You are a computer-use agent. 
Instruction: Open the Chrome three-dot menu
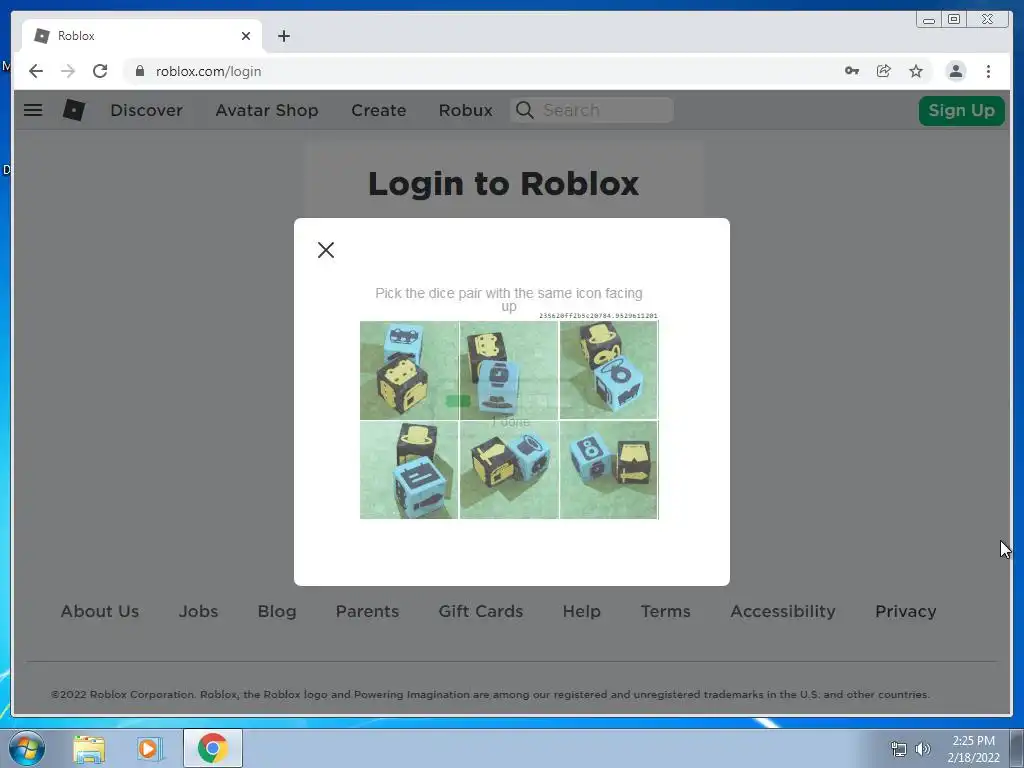click(988, 71)
